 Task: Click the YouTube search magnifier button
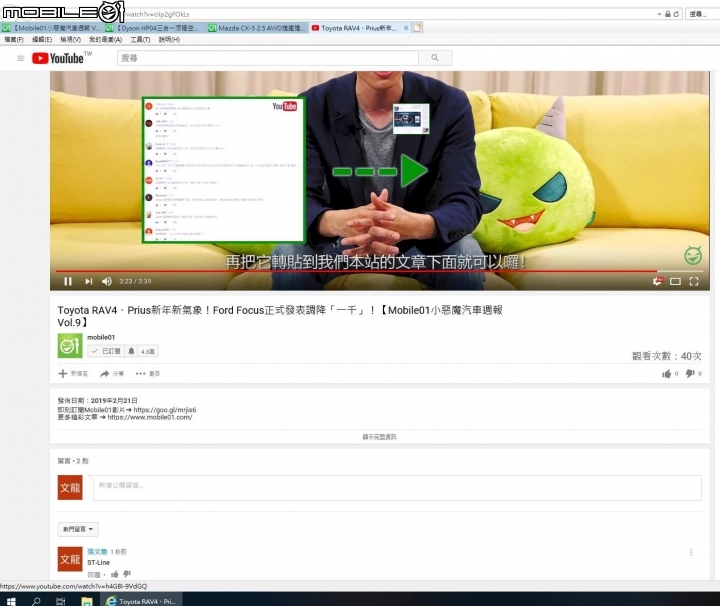pos(435,58)
